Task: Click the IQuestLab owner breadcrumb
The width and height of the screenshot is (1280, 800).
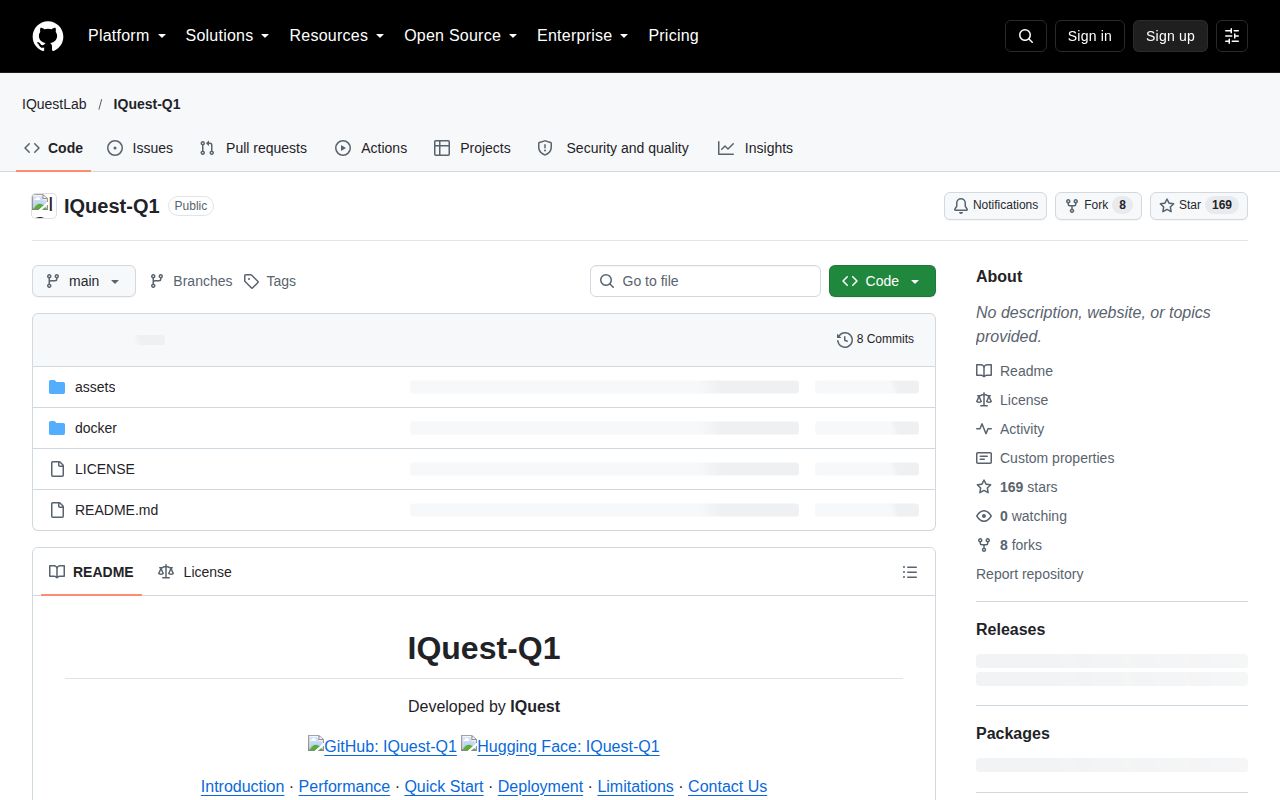Action: [54, 104]
